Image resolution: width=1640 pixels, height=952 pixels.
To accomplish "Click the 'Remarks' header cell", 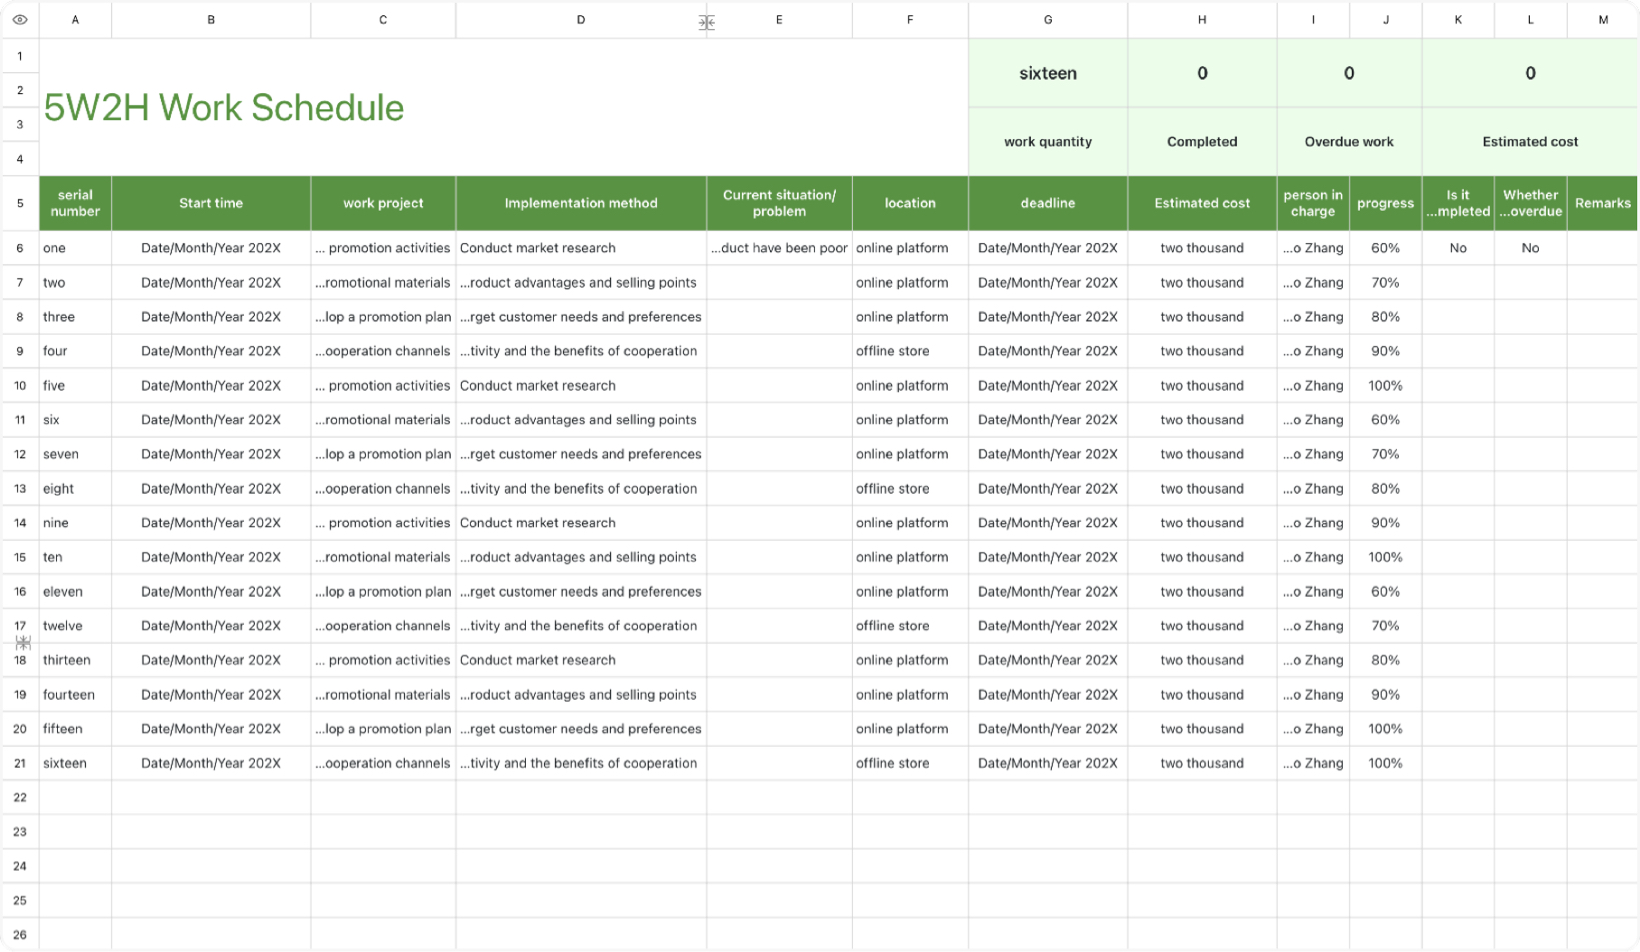I will pos(1603,203).
